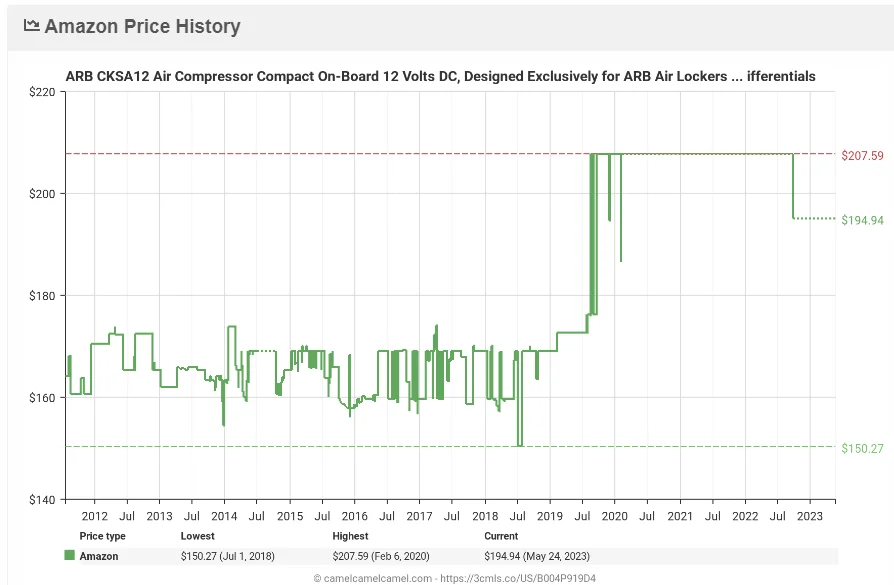Click the camelcamelcamel.com footer credit
The height and width of the screenshot is (585, 894).
click(x=454, y=578)
